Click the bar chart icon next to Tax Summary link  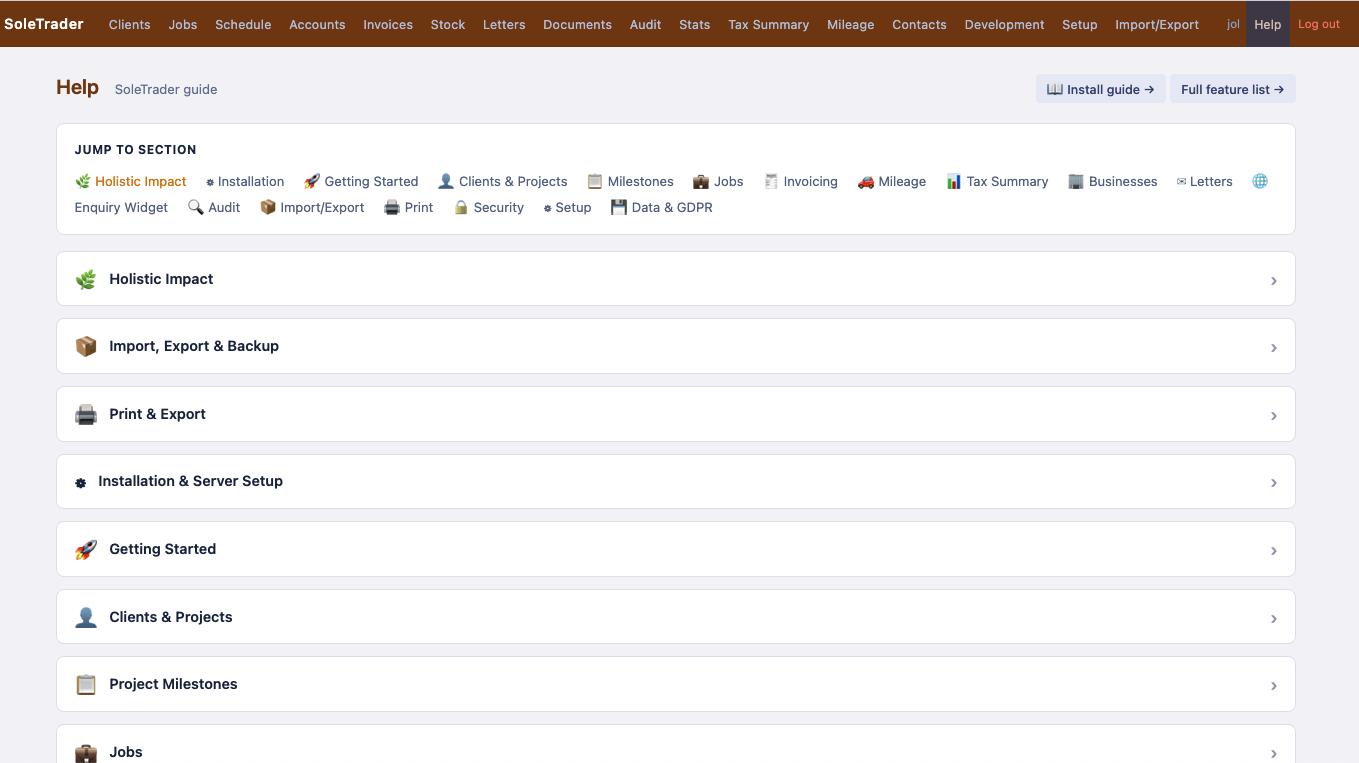coord(954,181)
